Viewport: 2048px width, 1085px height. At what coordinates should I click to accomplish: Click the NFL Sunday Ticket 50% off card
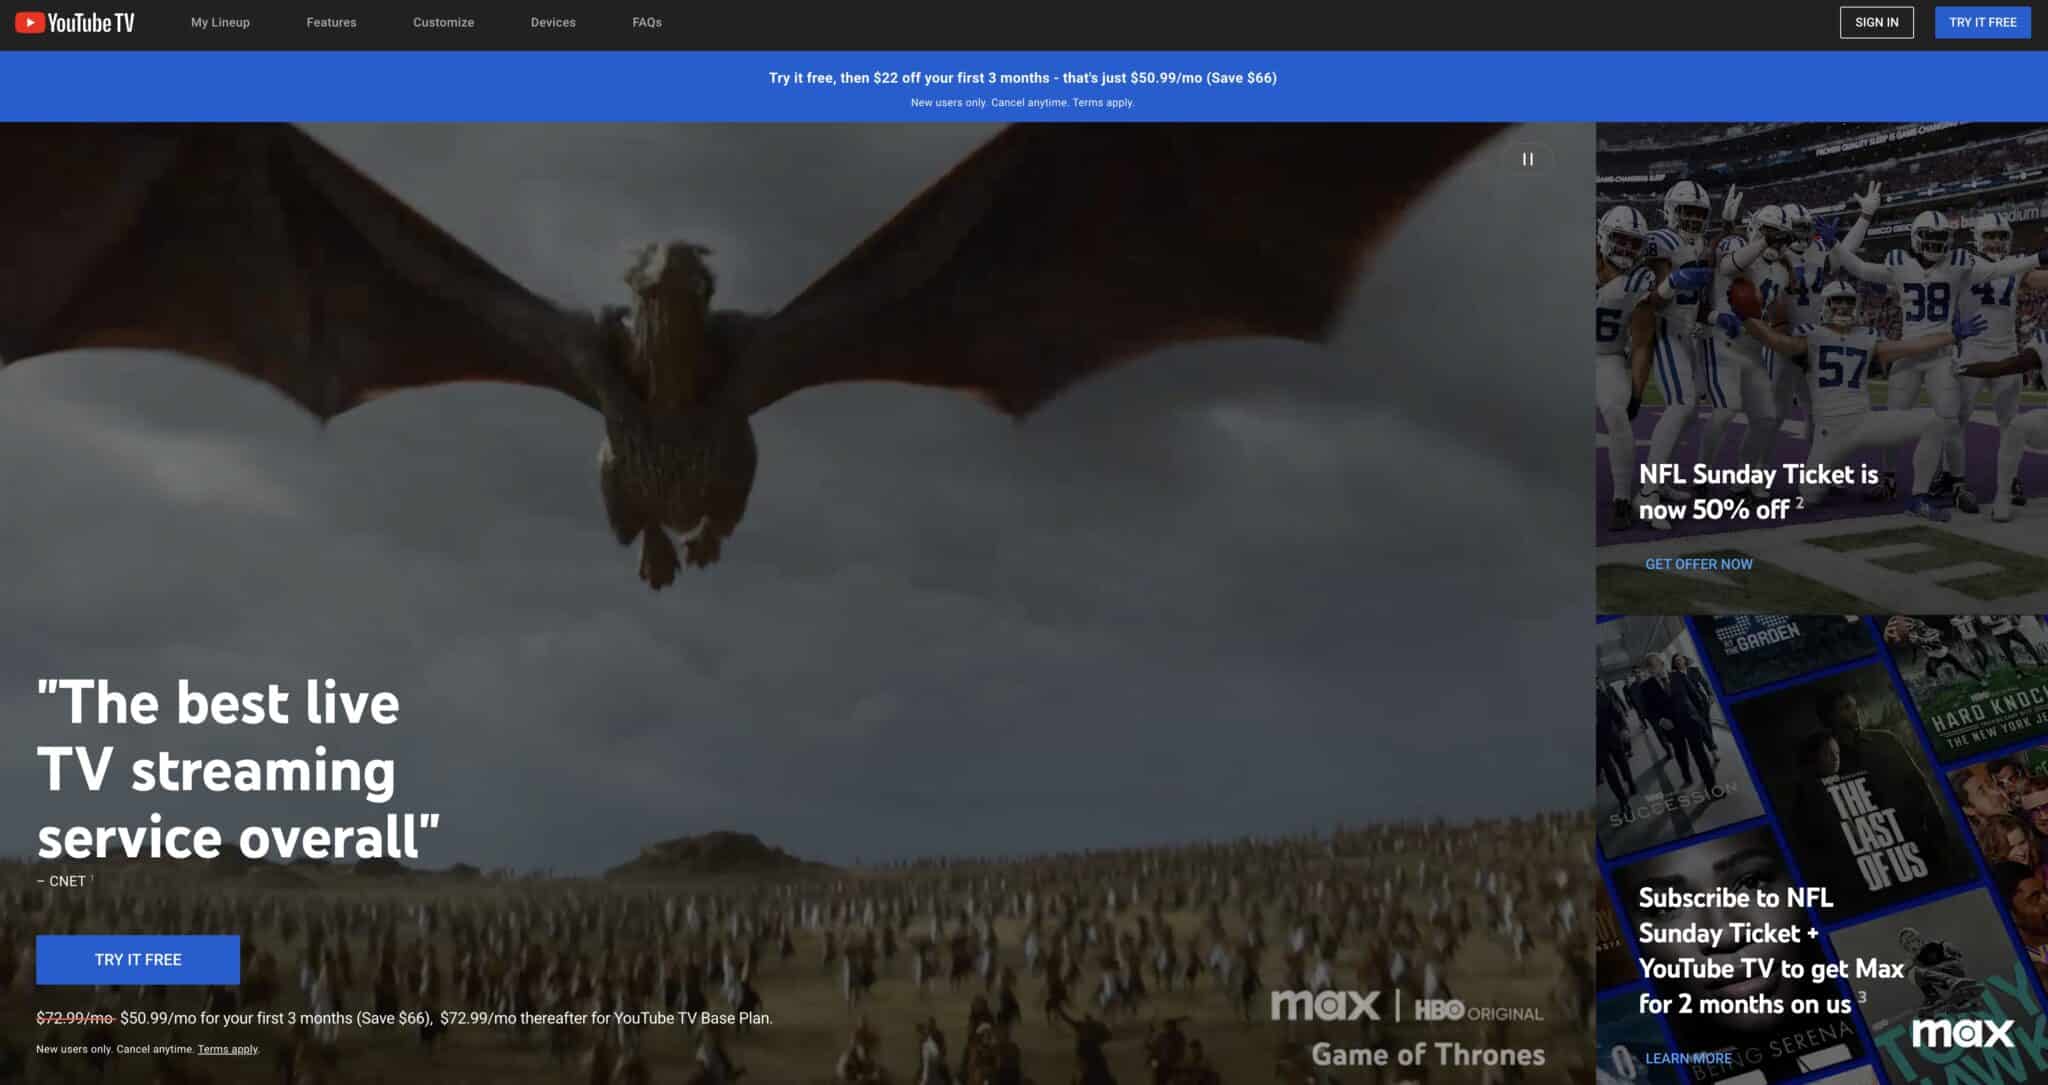point(1821,368)
